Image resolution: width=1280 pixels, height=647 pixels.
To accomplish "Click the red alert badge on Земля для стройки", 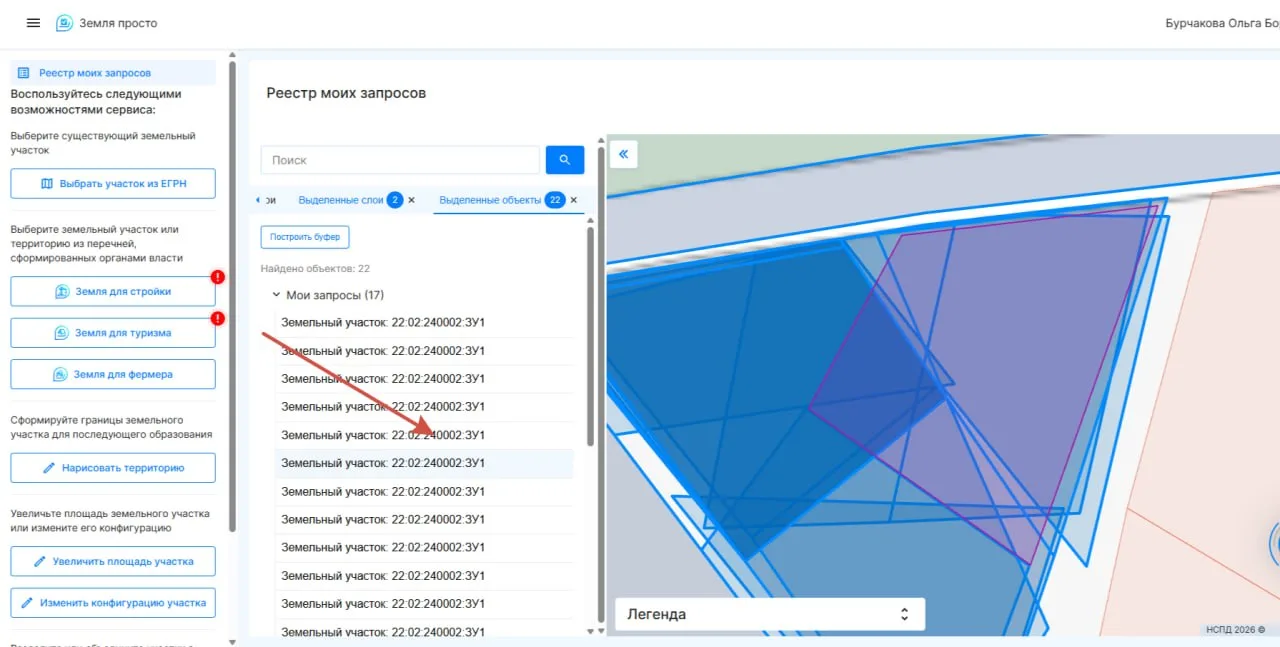I will click(217, 277).
